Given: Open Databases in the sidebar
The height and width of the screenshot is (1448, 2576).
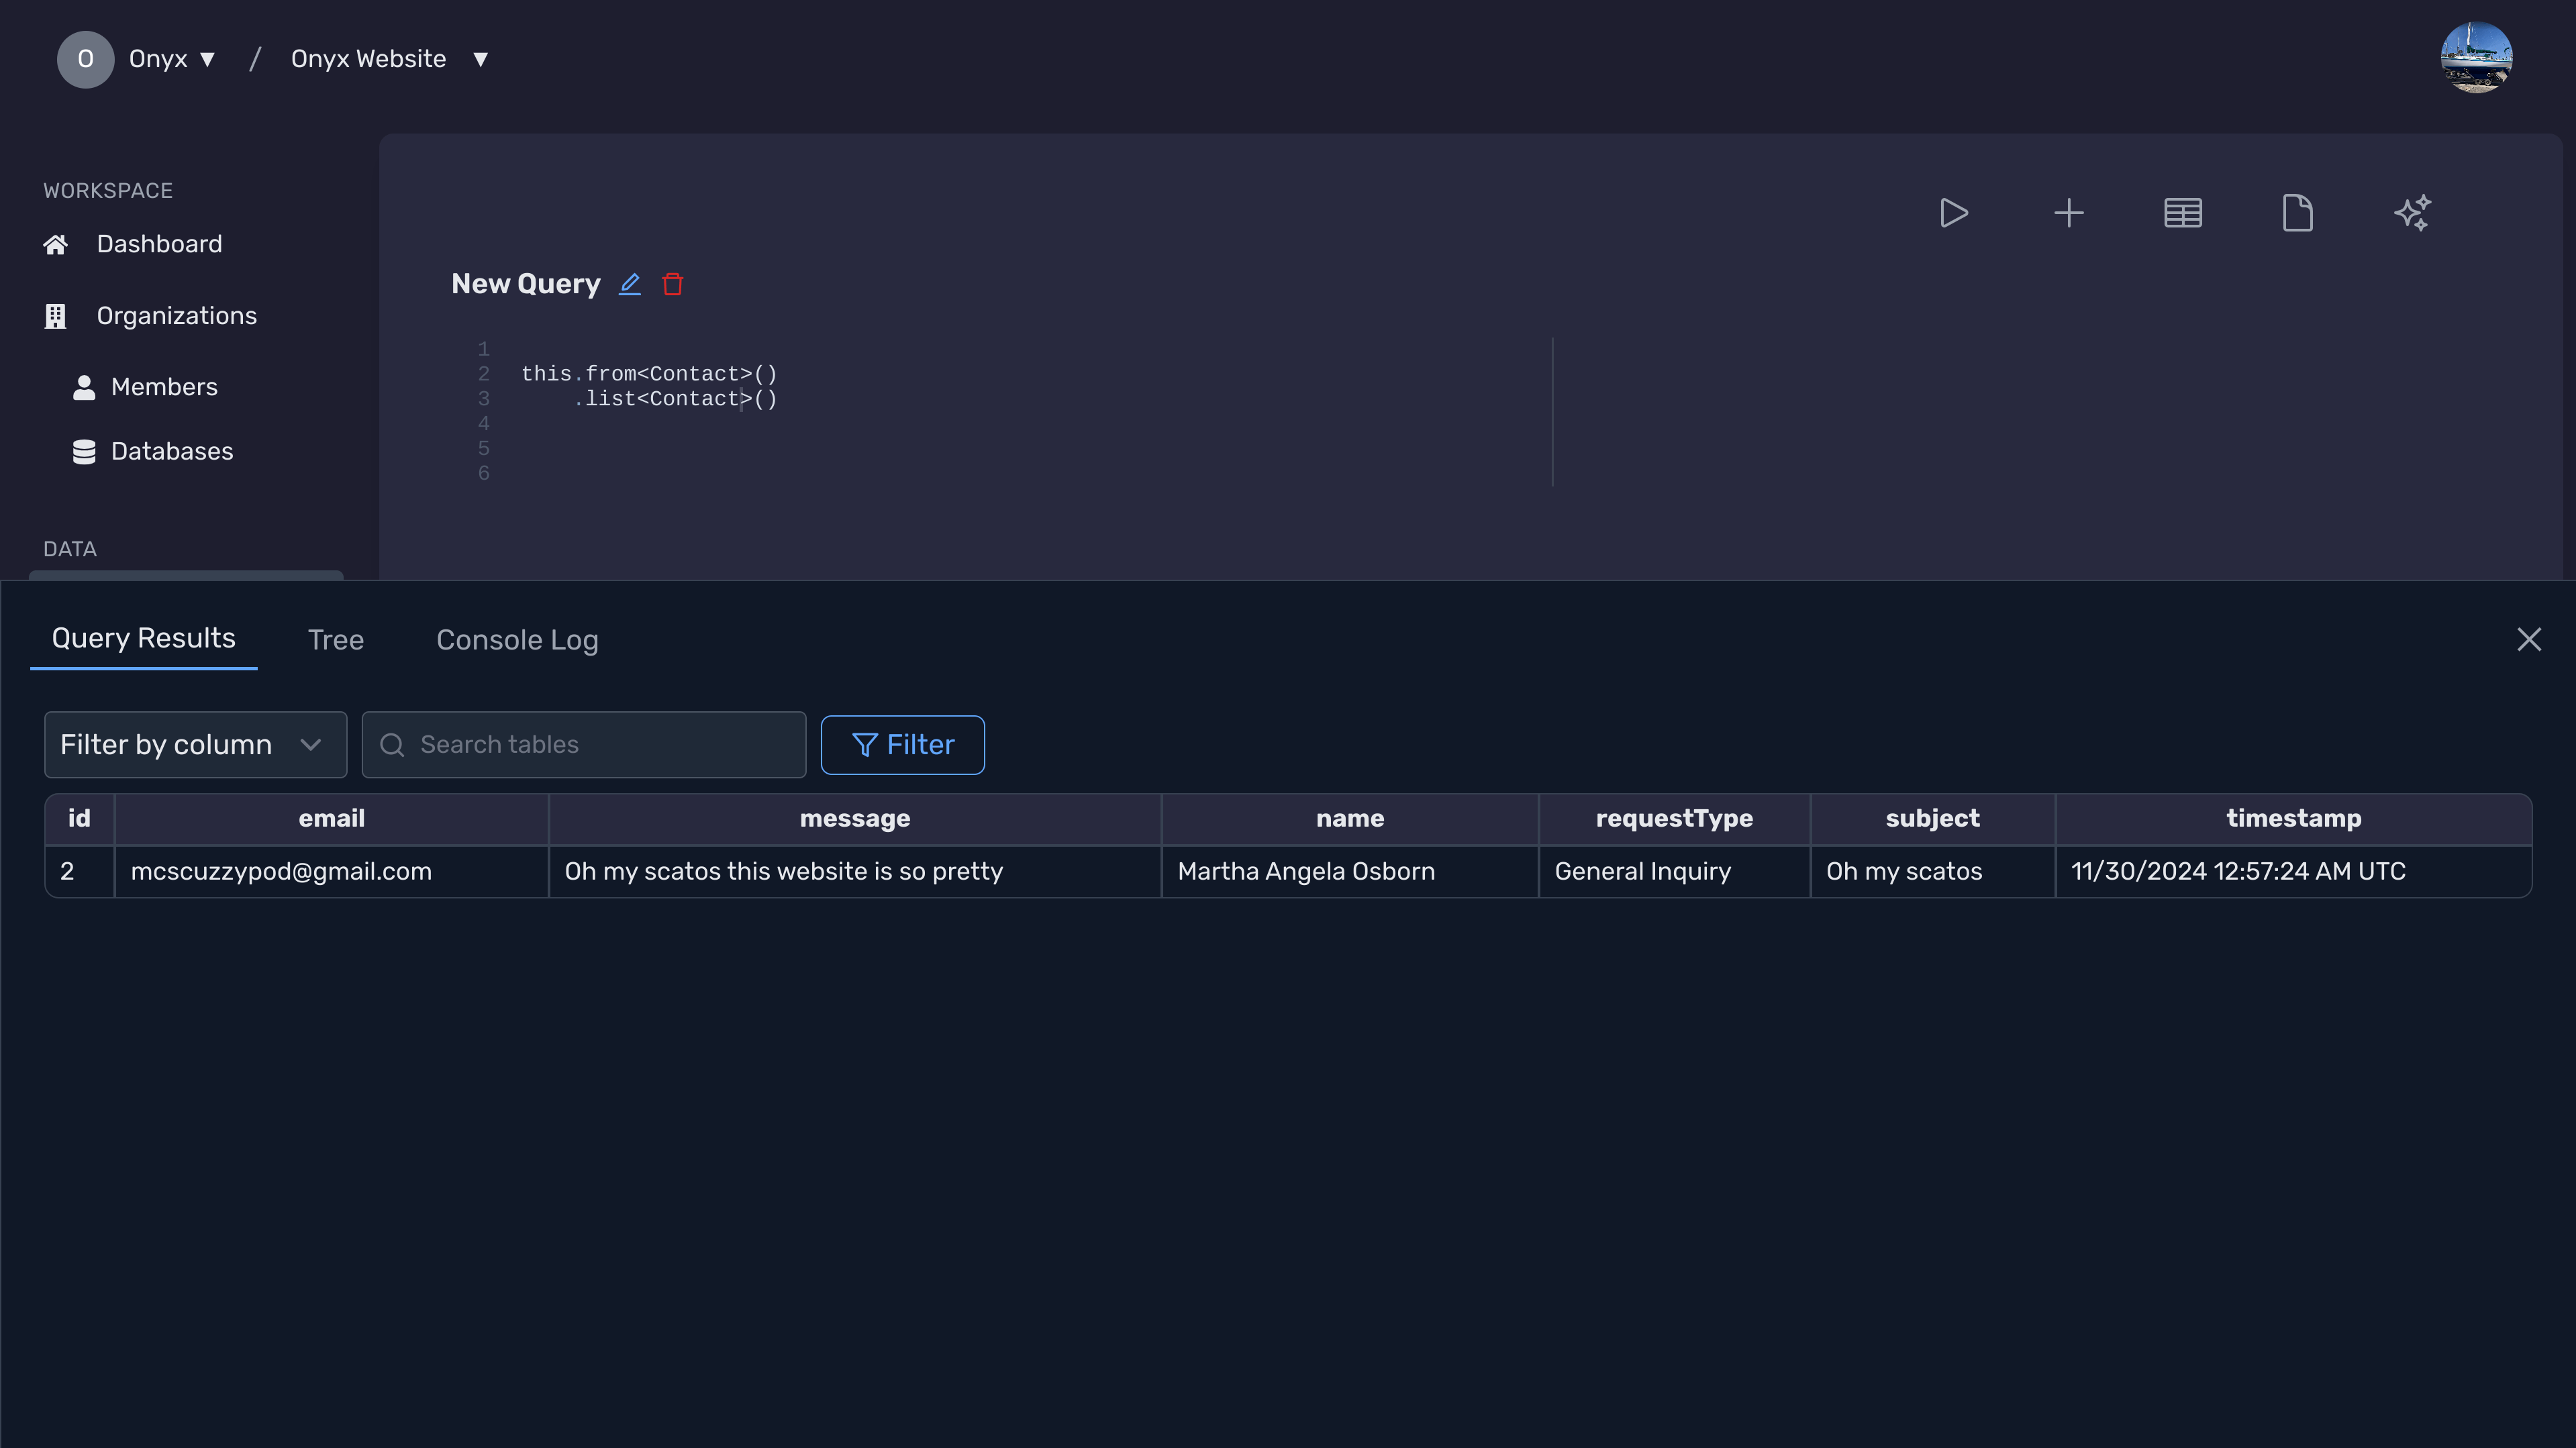Looking at the screenshot, I should coord(172,452).
